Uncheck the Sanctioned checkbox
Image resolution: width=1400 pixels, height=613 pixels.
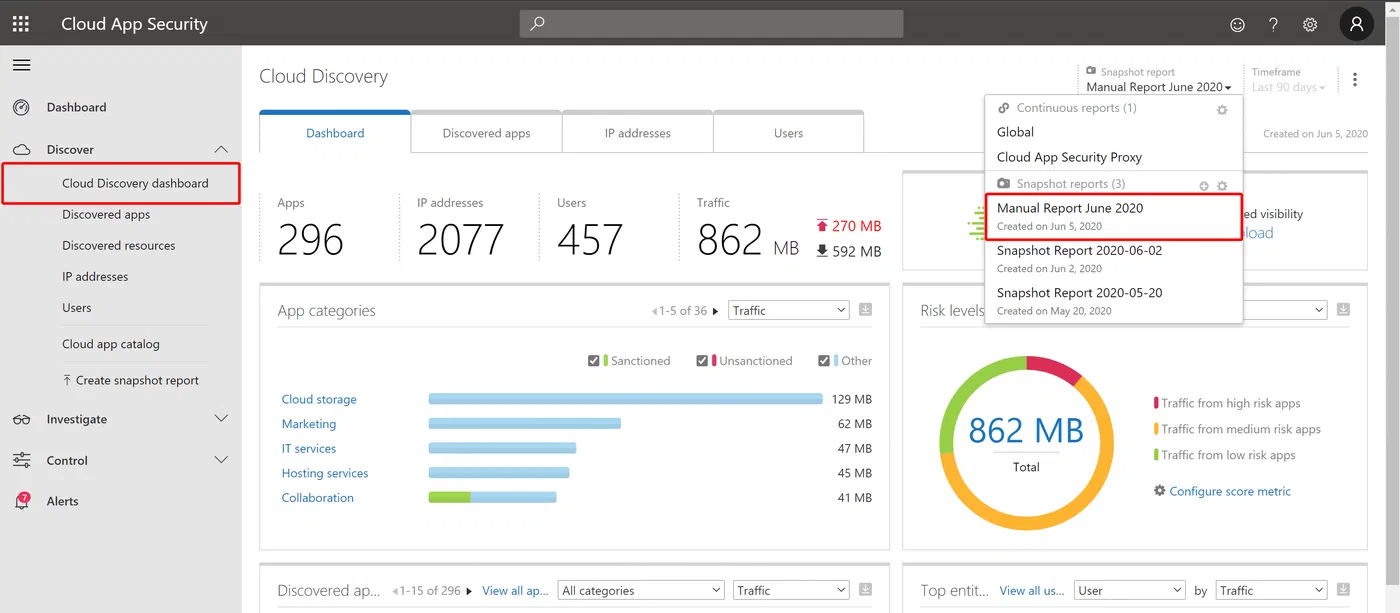(594, 361)
